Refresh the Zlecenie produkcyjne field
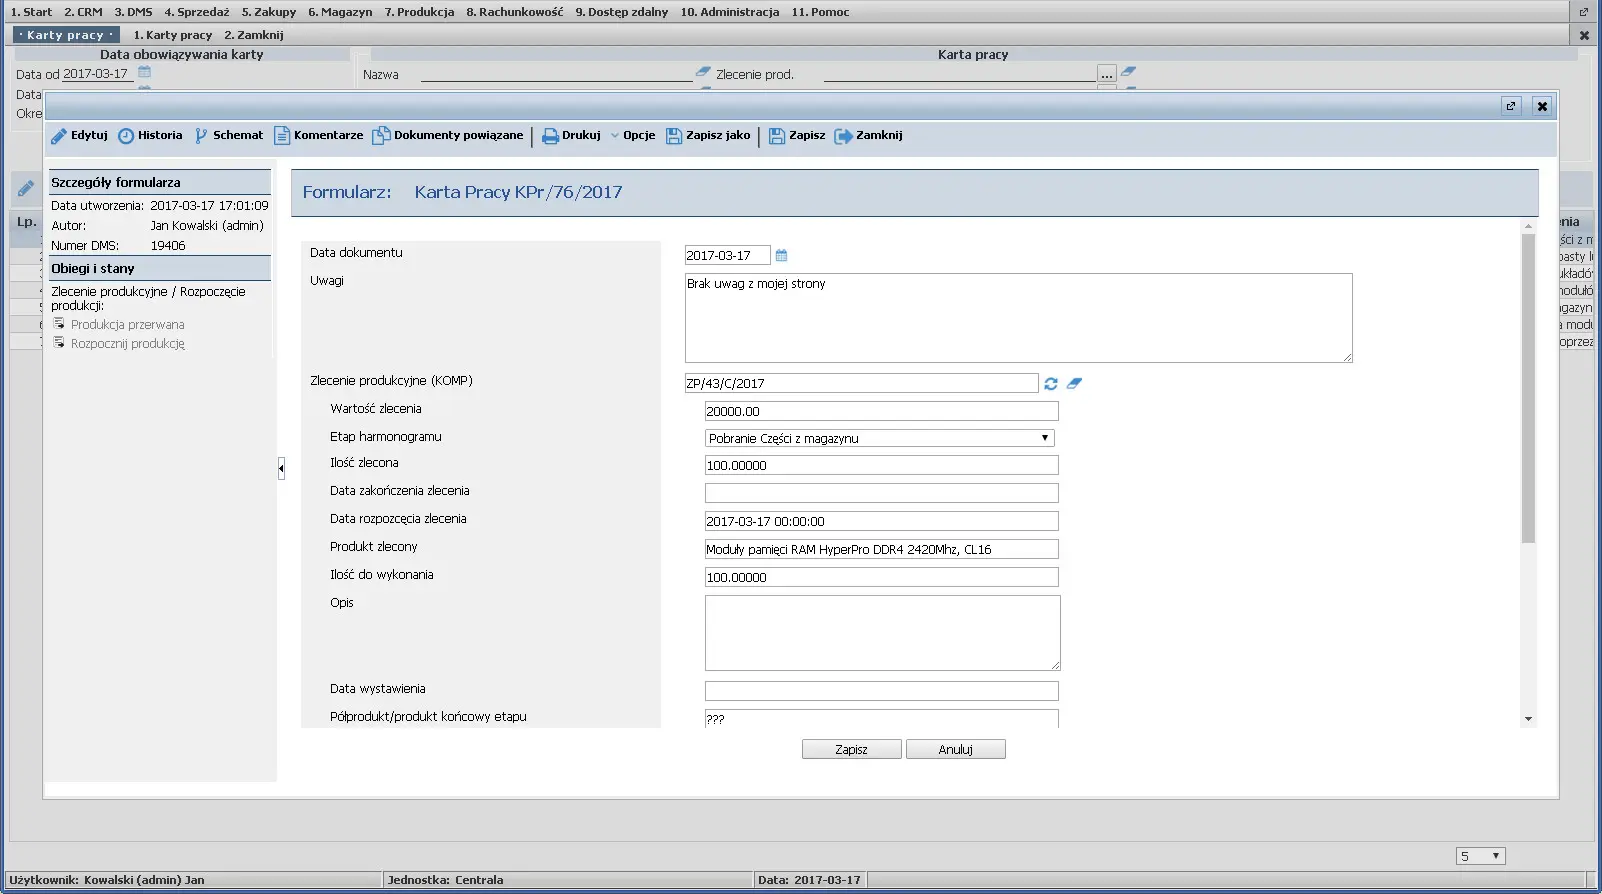The height and width of the screenshot is (894, 1602). click(1051, 384)
